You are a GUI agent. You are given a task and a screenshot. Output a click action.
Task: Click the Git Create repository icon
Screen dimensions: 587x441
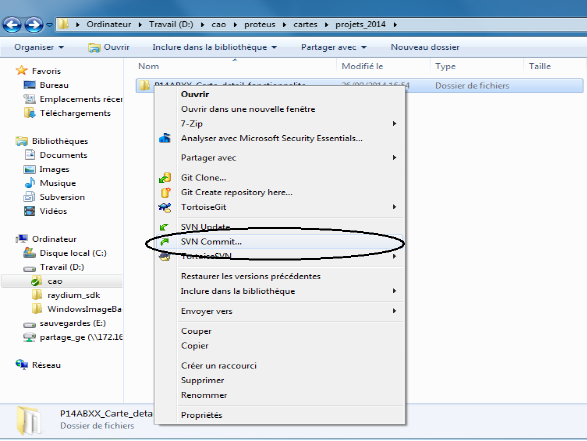tap(165, 192)
